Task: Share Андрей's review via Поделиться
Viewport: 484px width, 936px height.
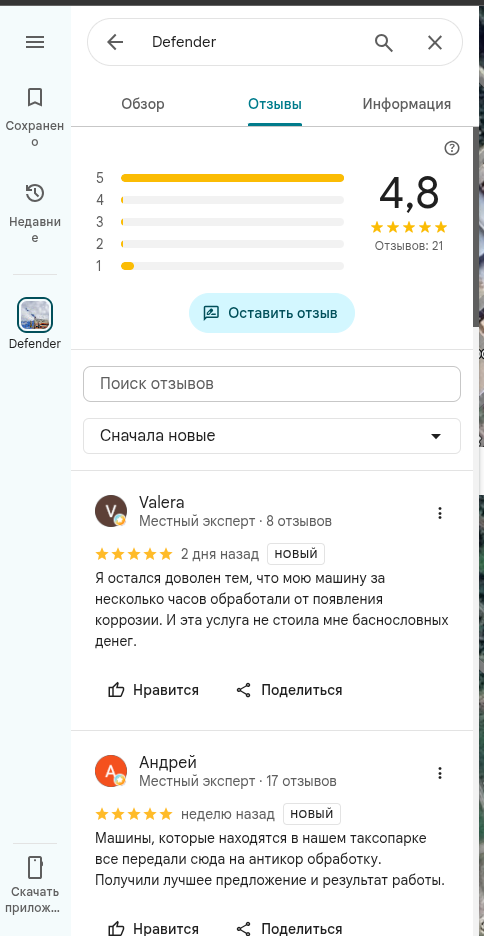Action: (x=289, y=929)
